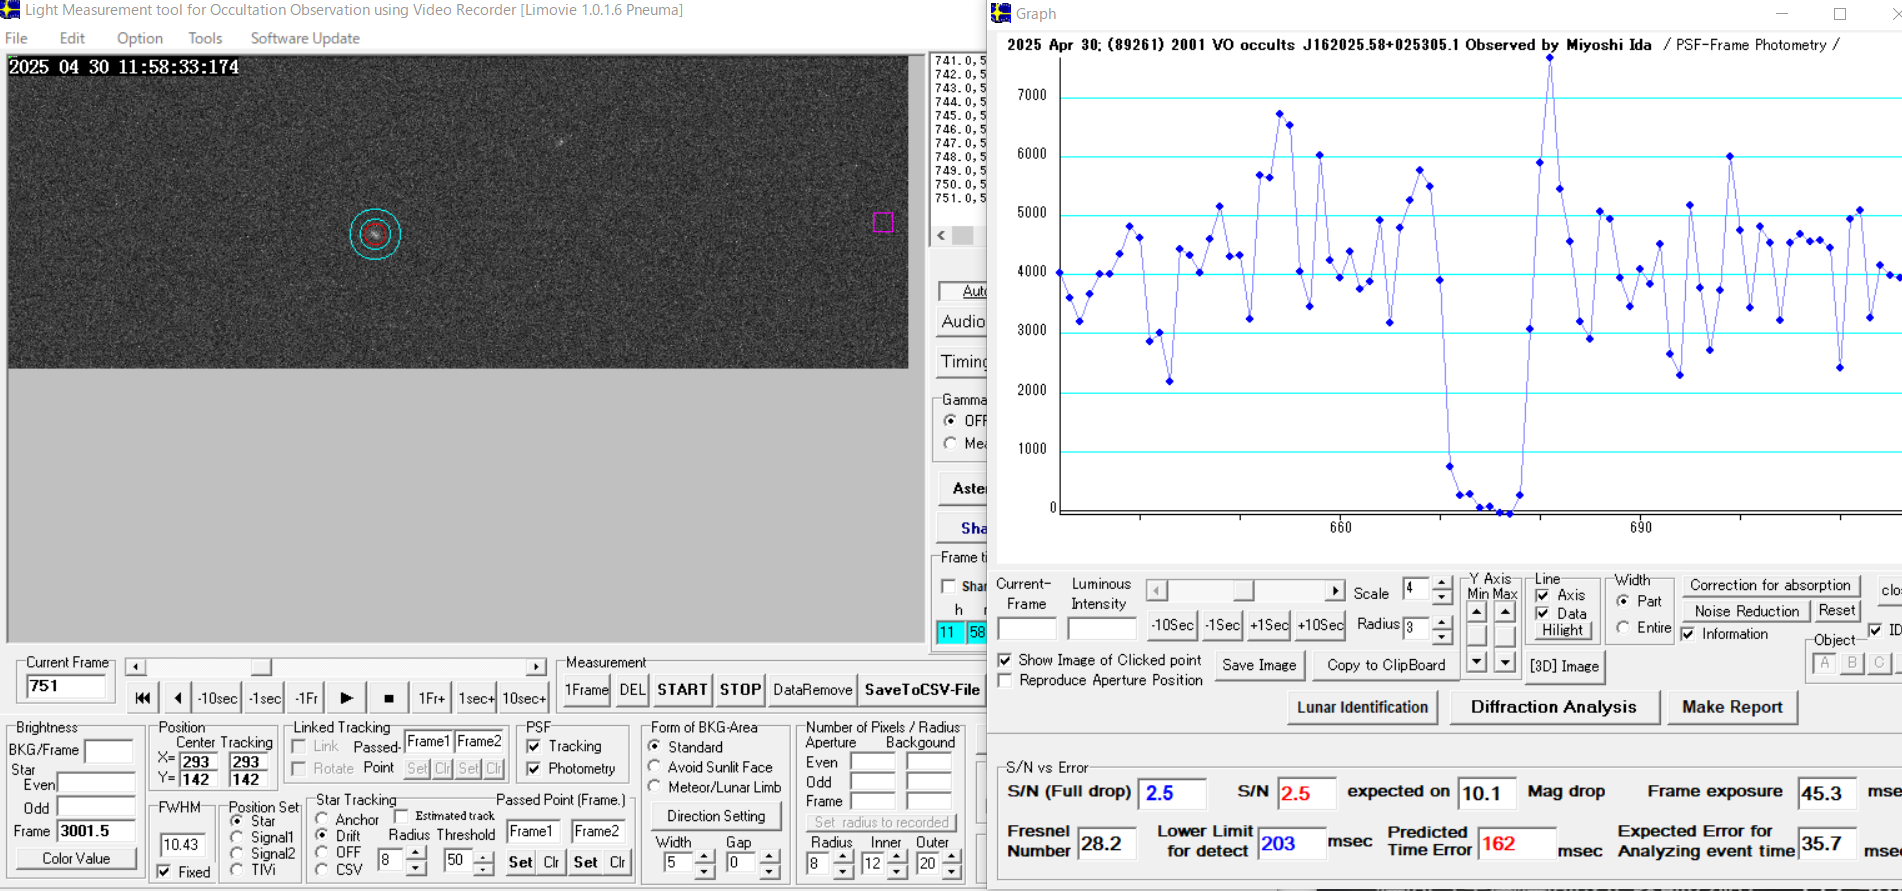Image resolution: width=1902 pixels, height=891 pixels.
Task: Lower Y Axis Min with down arrow
Action: [1477, 661]
